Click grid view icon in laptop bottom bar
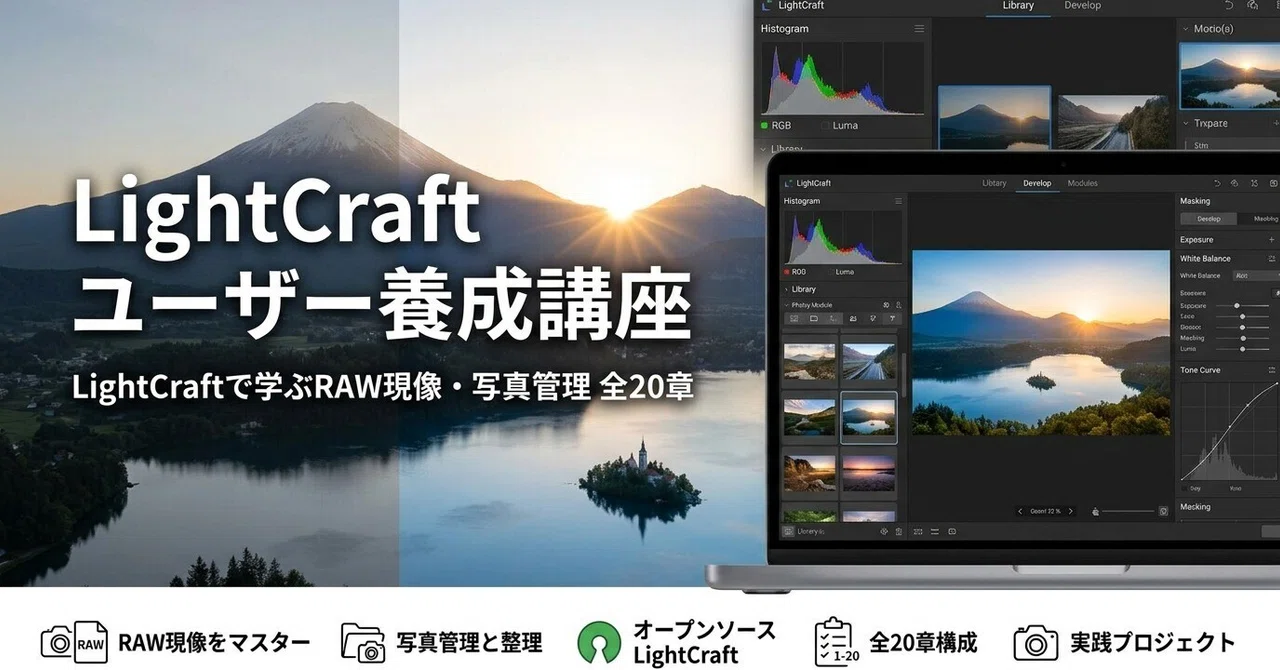Image resolution: width=1280 pixels, height=670 pixels. click(918, 531)
